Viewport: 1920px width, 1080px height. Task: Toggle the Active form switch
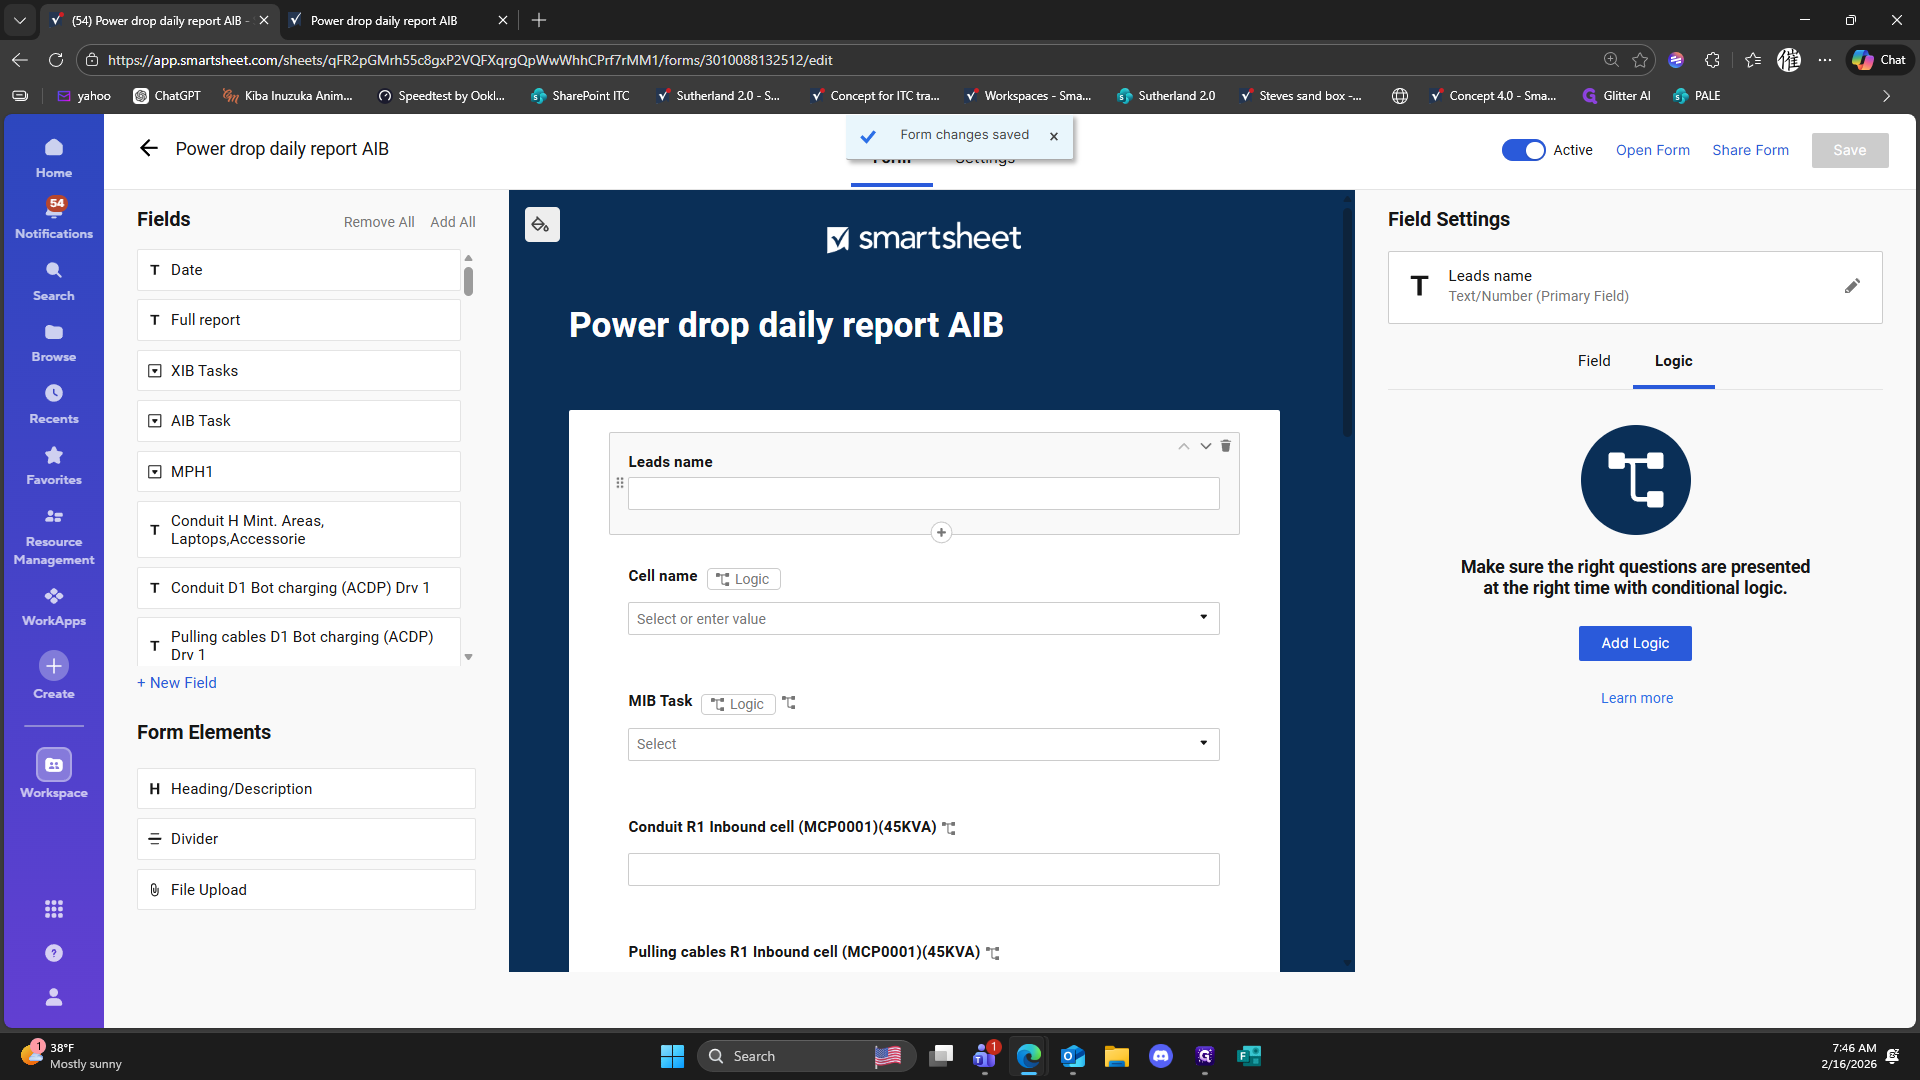click(1523, 150)
